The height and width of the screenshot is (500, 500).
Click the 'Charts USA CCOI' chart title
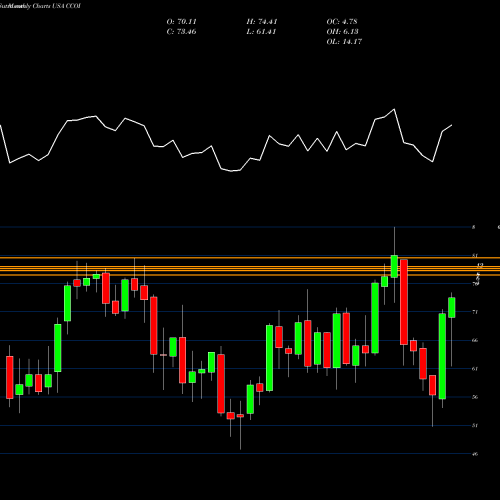[56, 6]
